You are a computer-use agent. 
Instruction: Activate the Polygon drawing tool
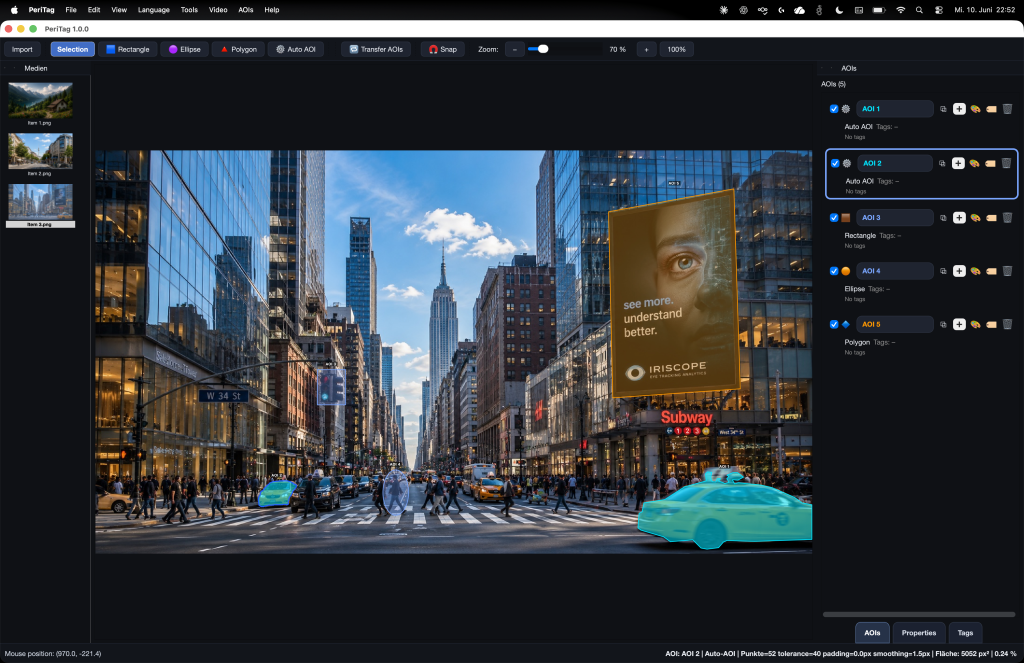(x=238, y=49)
